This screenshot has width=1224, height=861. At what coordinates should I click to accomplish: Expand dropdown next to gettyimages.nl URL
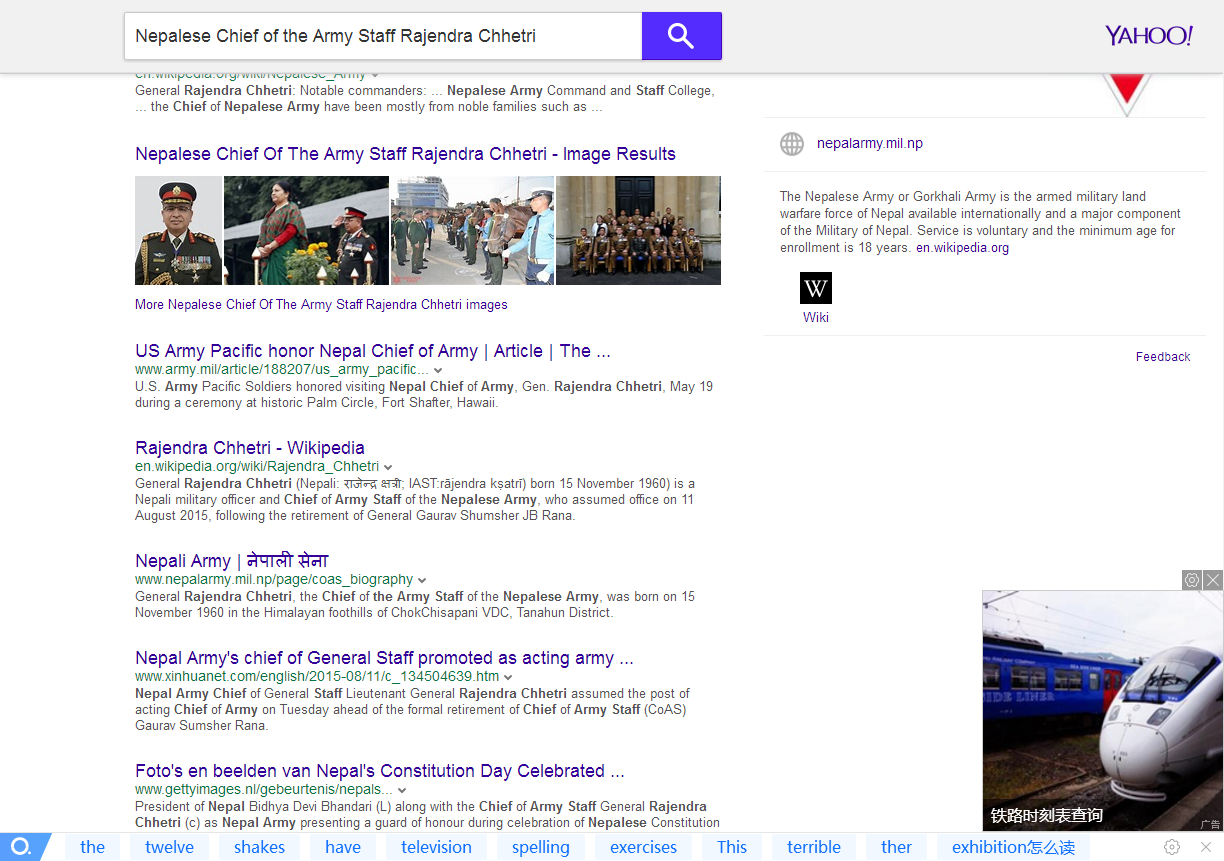(x=402, y=790)
